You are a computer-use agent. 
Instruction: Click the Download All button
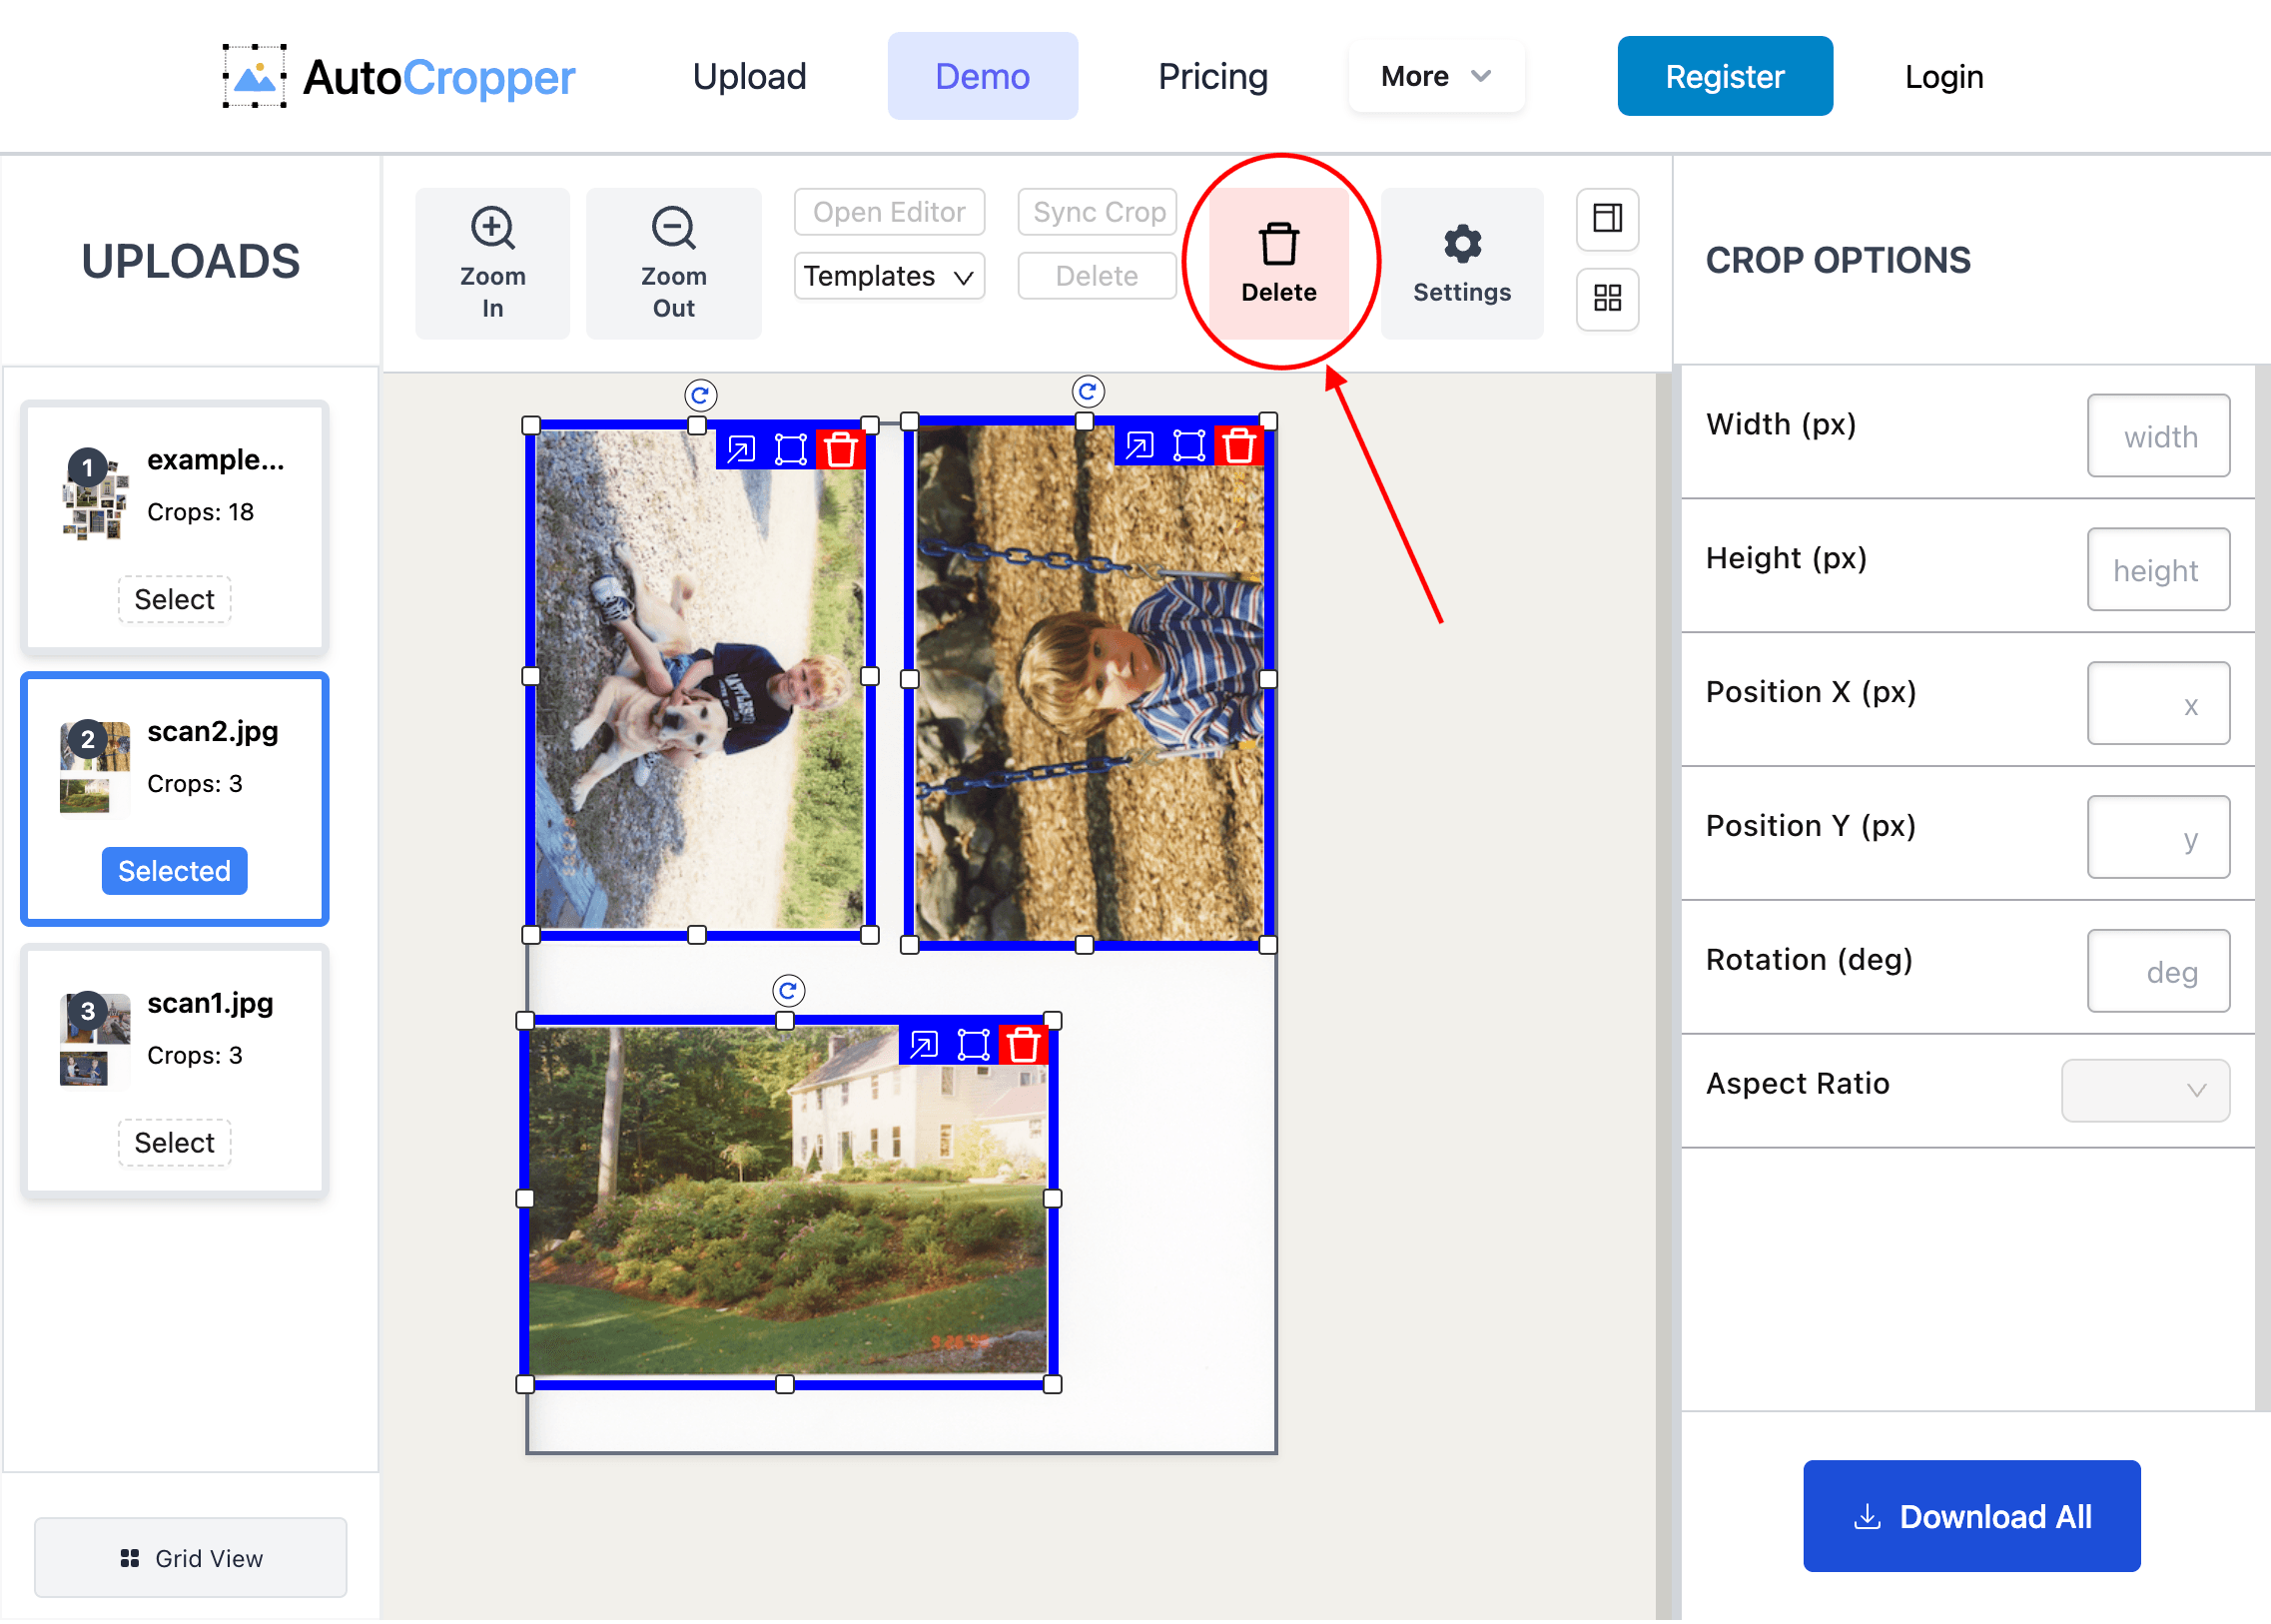click(x=1970, y=1516)
